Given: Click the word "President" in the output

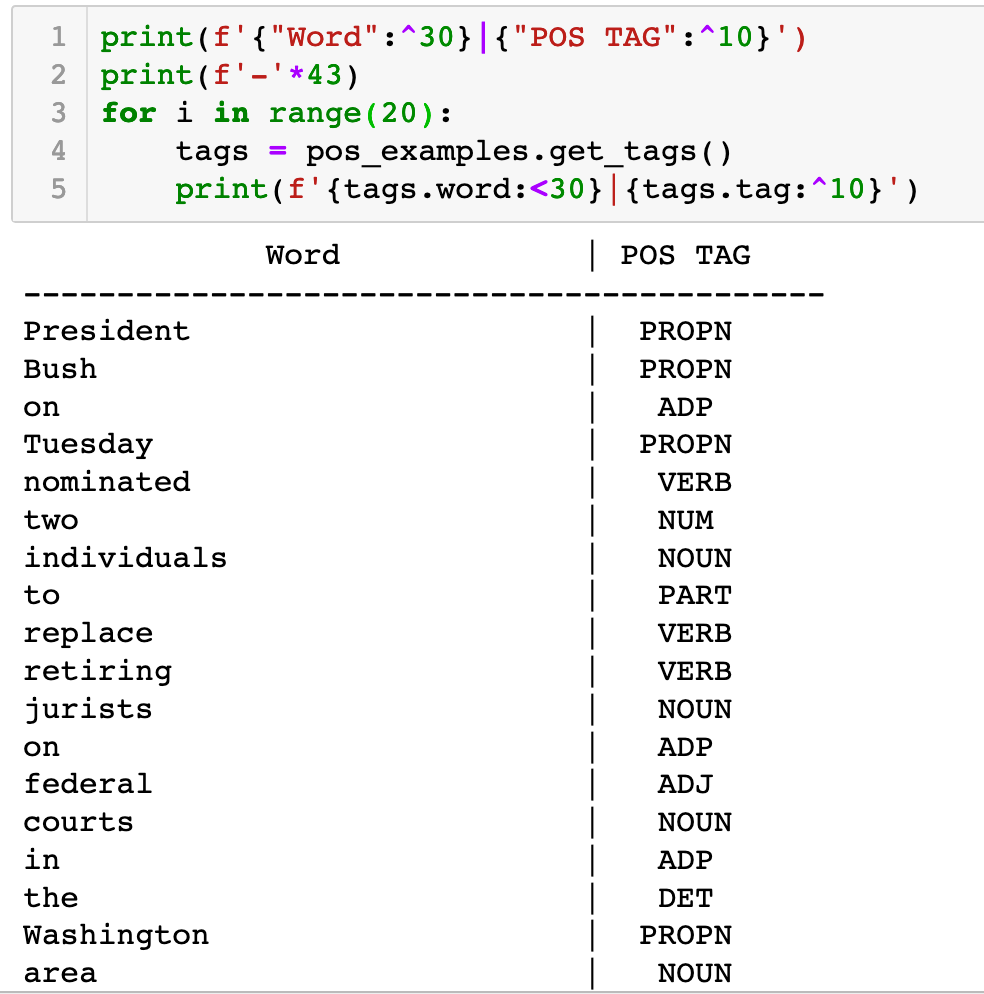Looking at the screenshot, I should (106, 331).
